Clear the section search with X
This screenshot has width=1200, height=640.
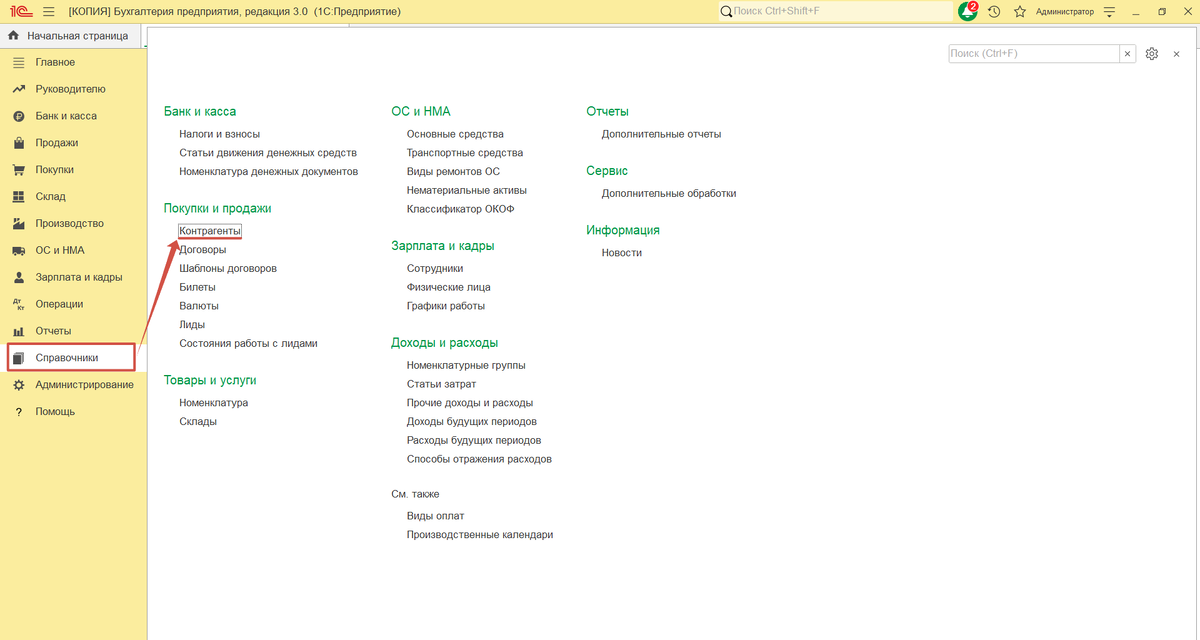coord(1128,54)
